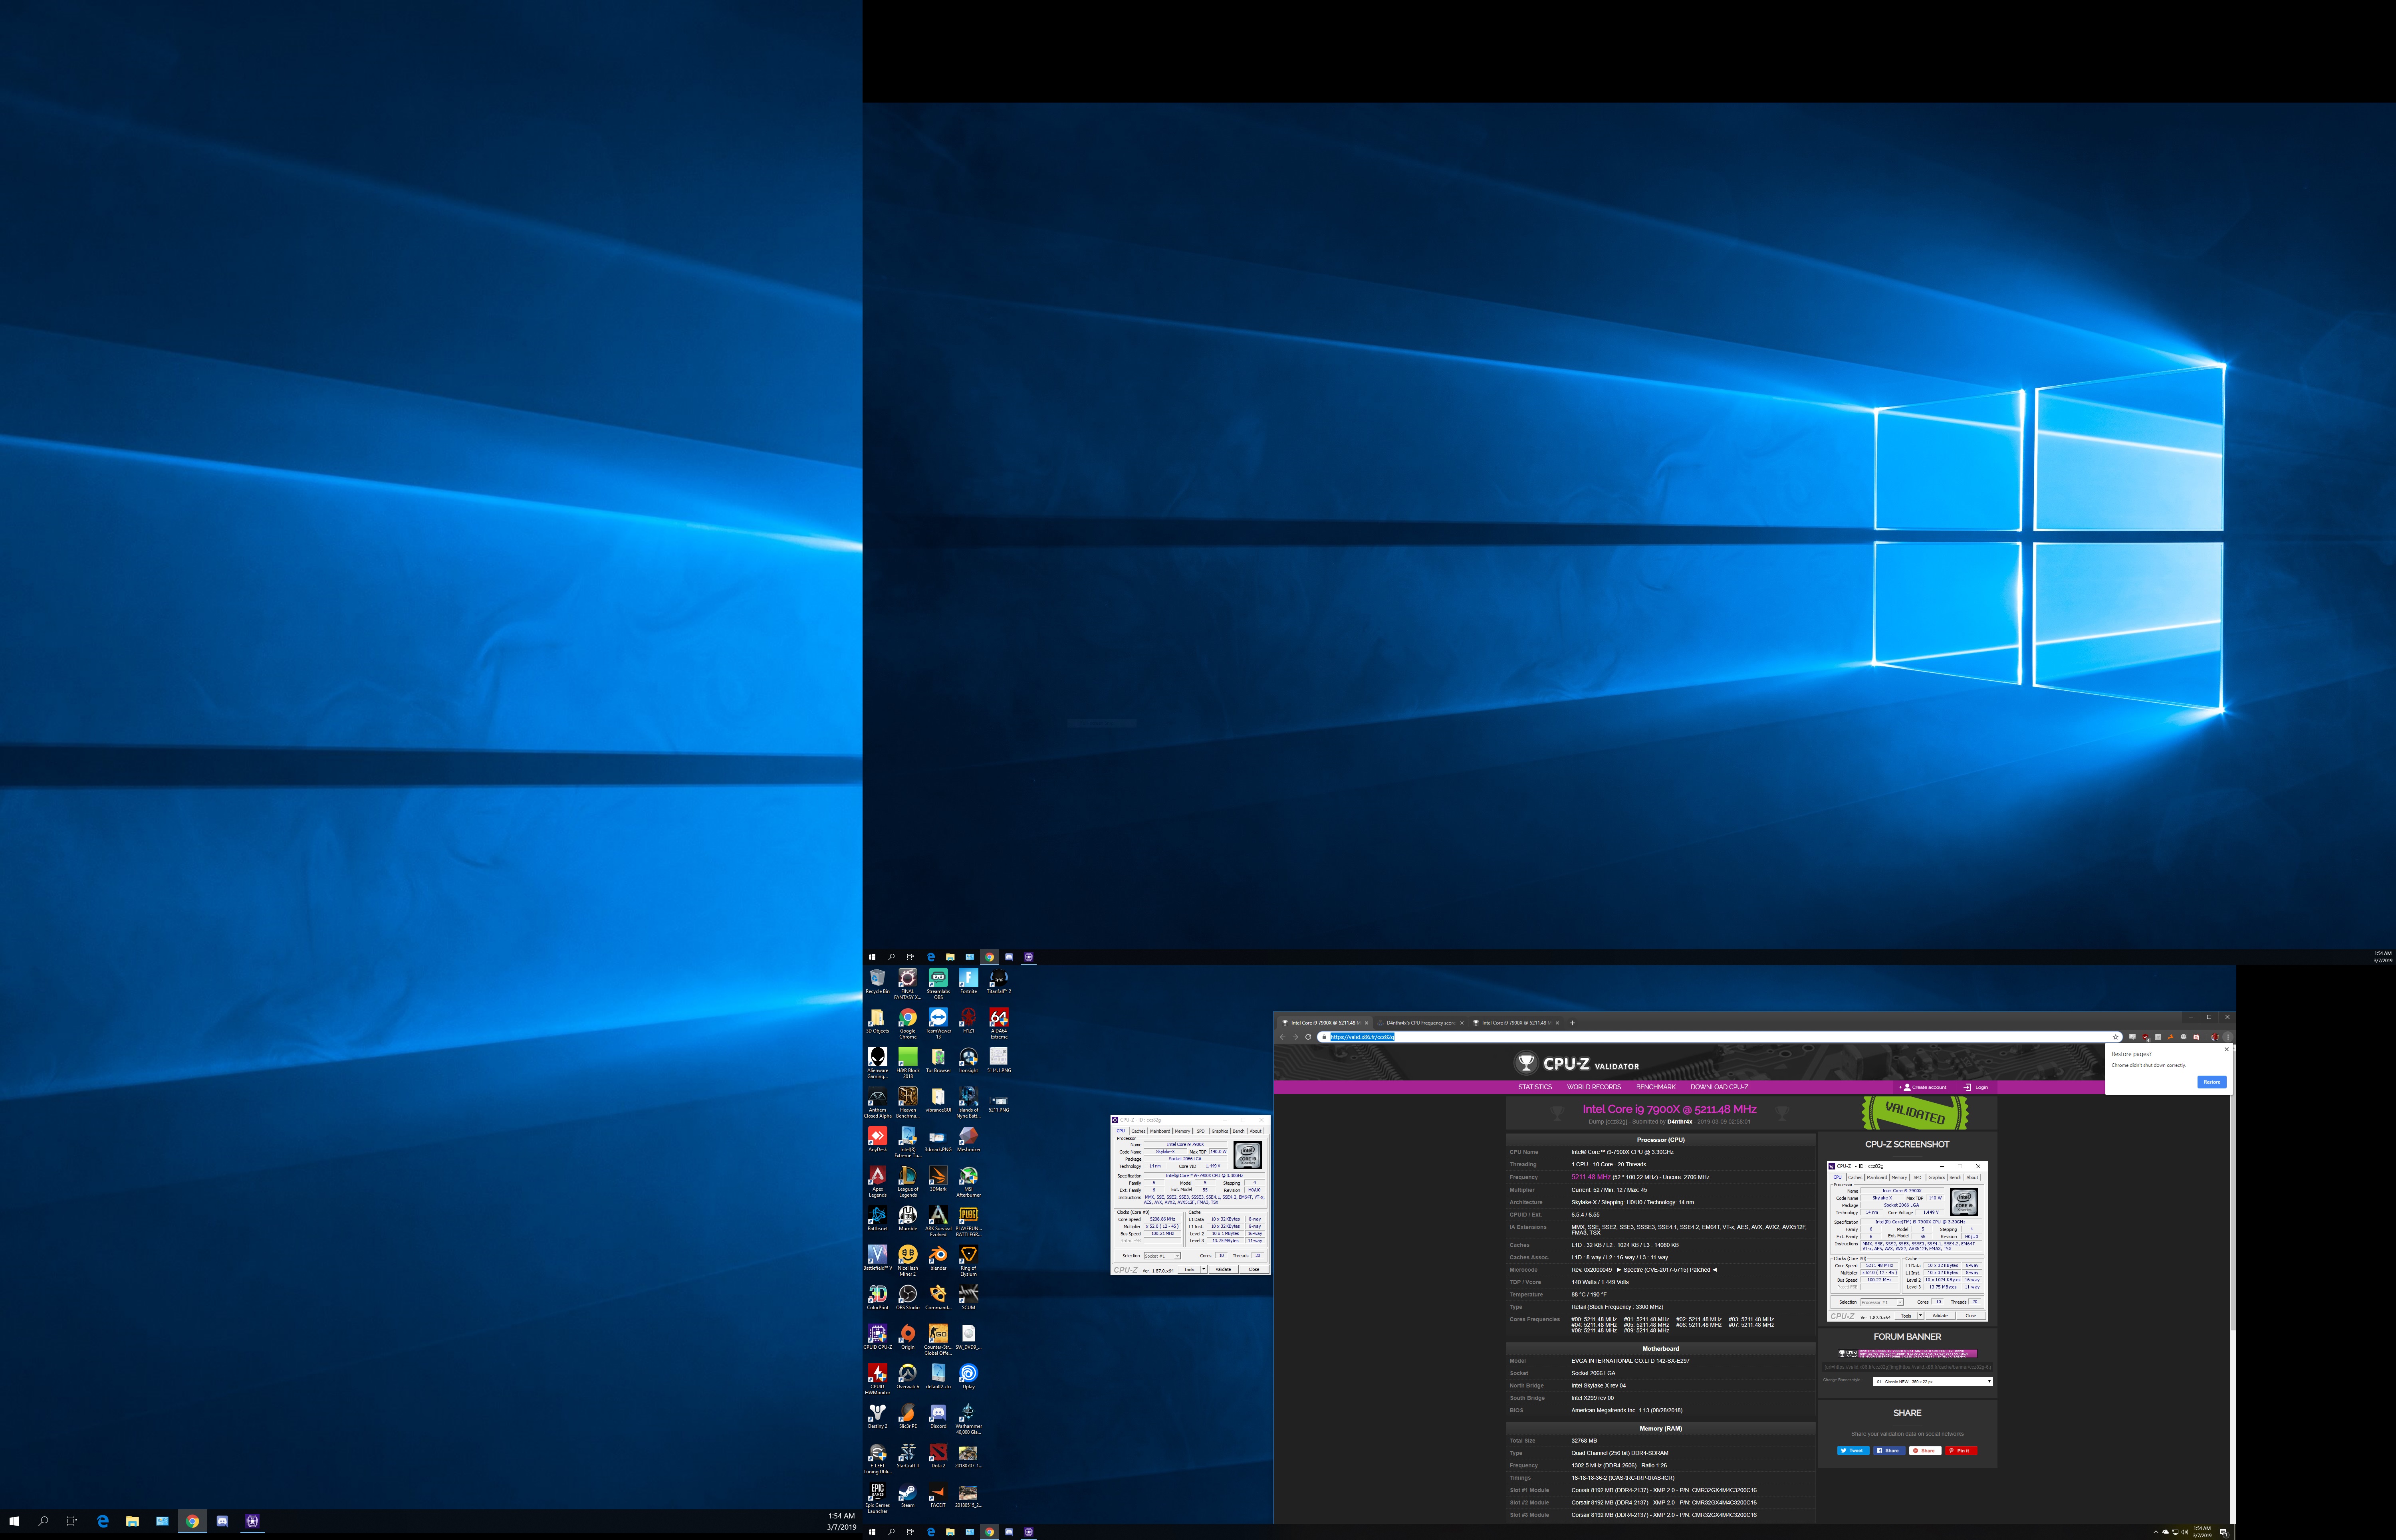
Task: Open Bench tab in CPU-Z desktop window
Action: tap(1239, 1131)
